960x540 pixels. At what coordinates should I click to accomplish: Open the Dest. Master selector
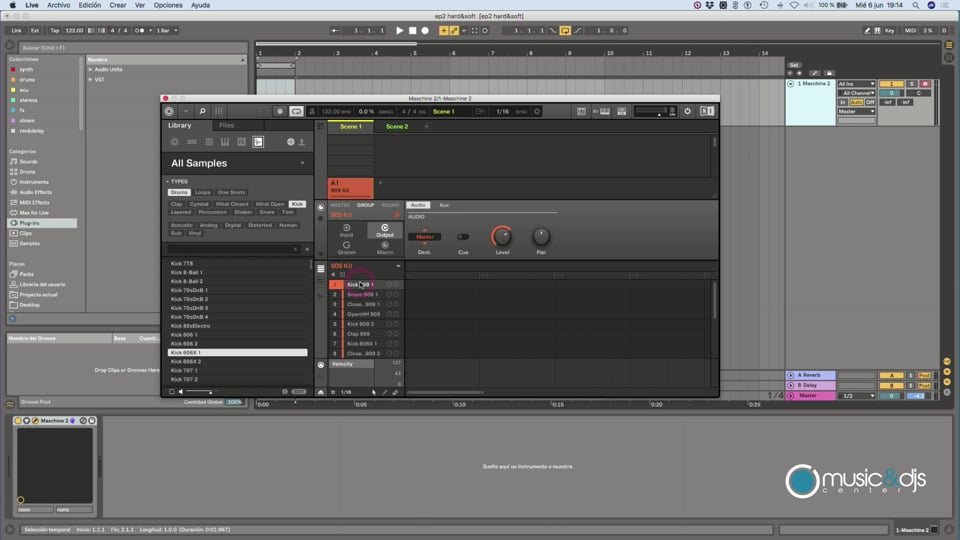(424, 237)
